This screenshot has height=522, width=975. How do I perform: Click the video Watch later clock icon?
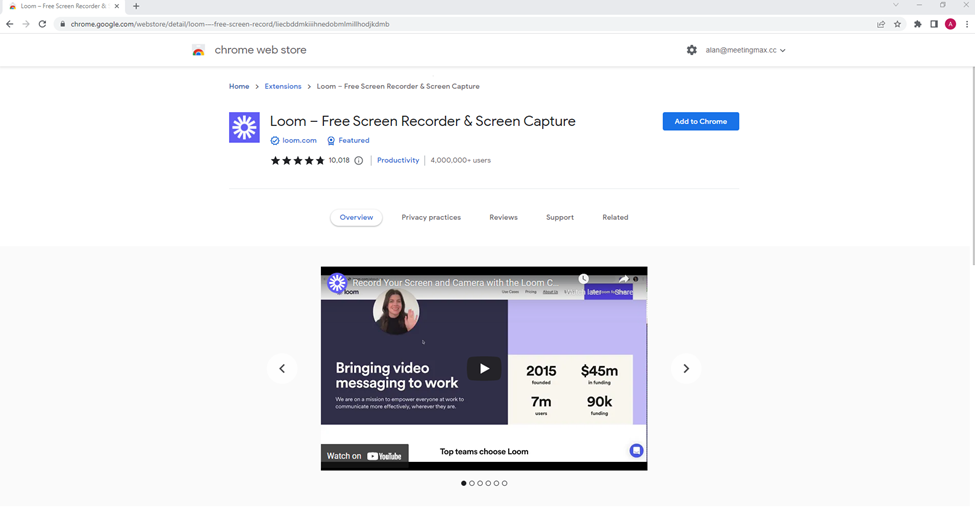click(583, 279)
